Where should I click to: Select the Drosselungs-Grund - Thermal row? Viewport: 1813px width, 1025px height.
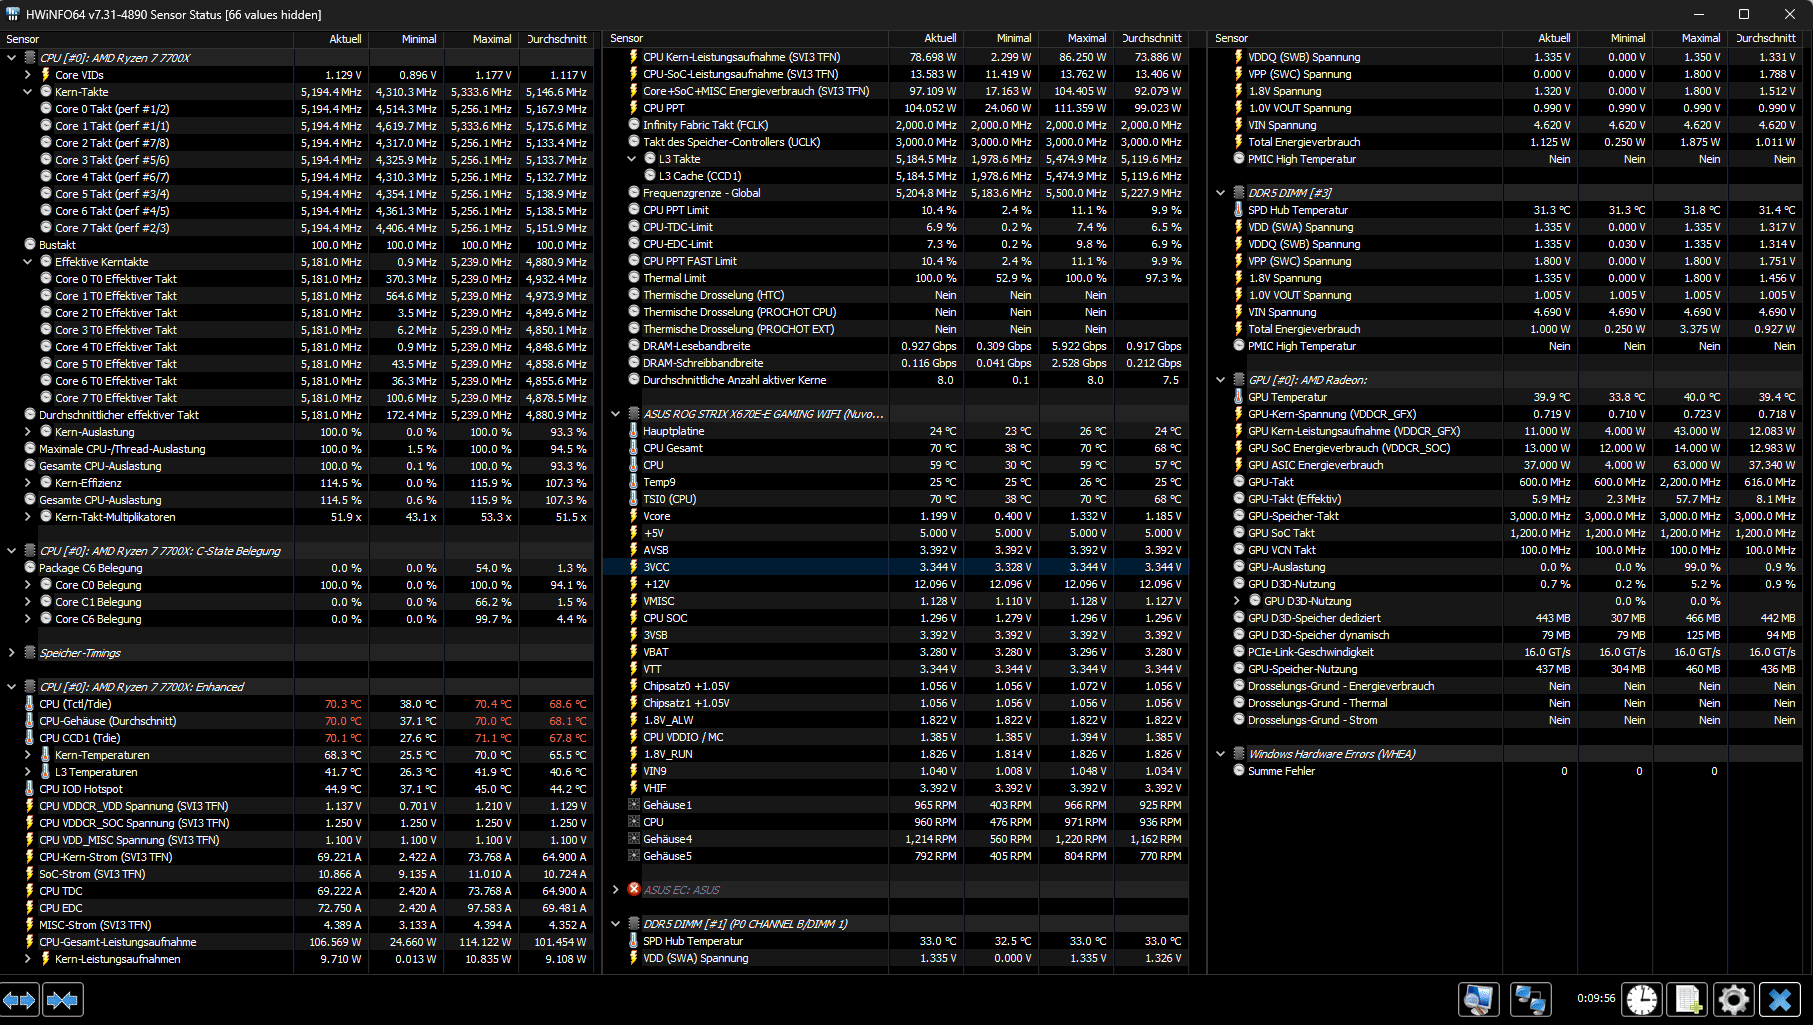(1504, 703)
